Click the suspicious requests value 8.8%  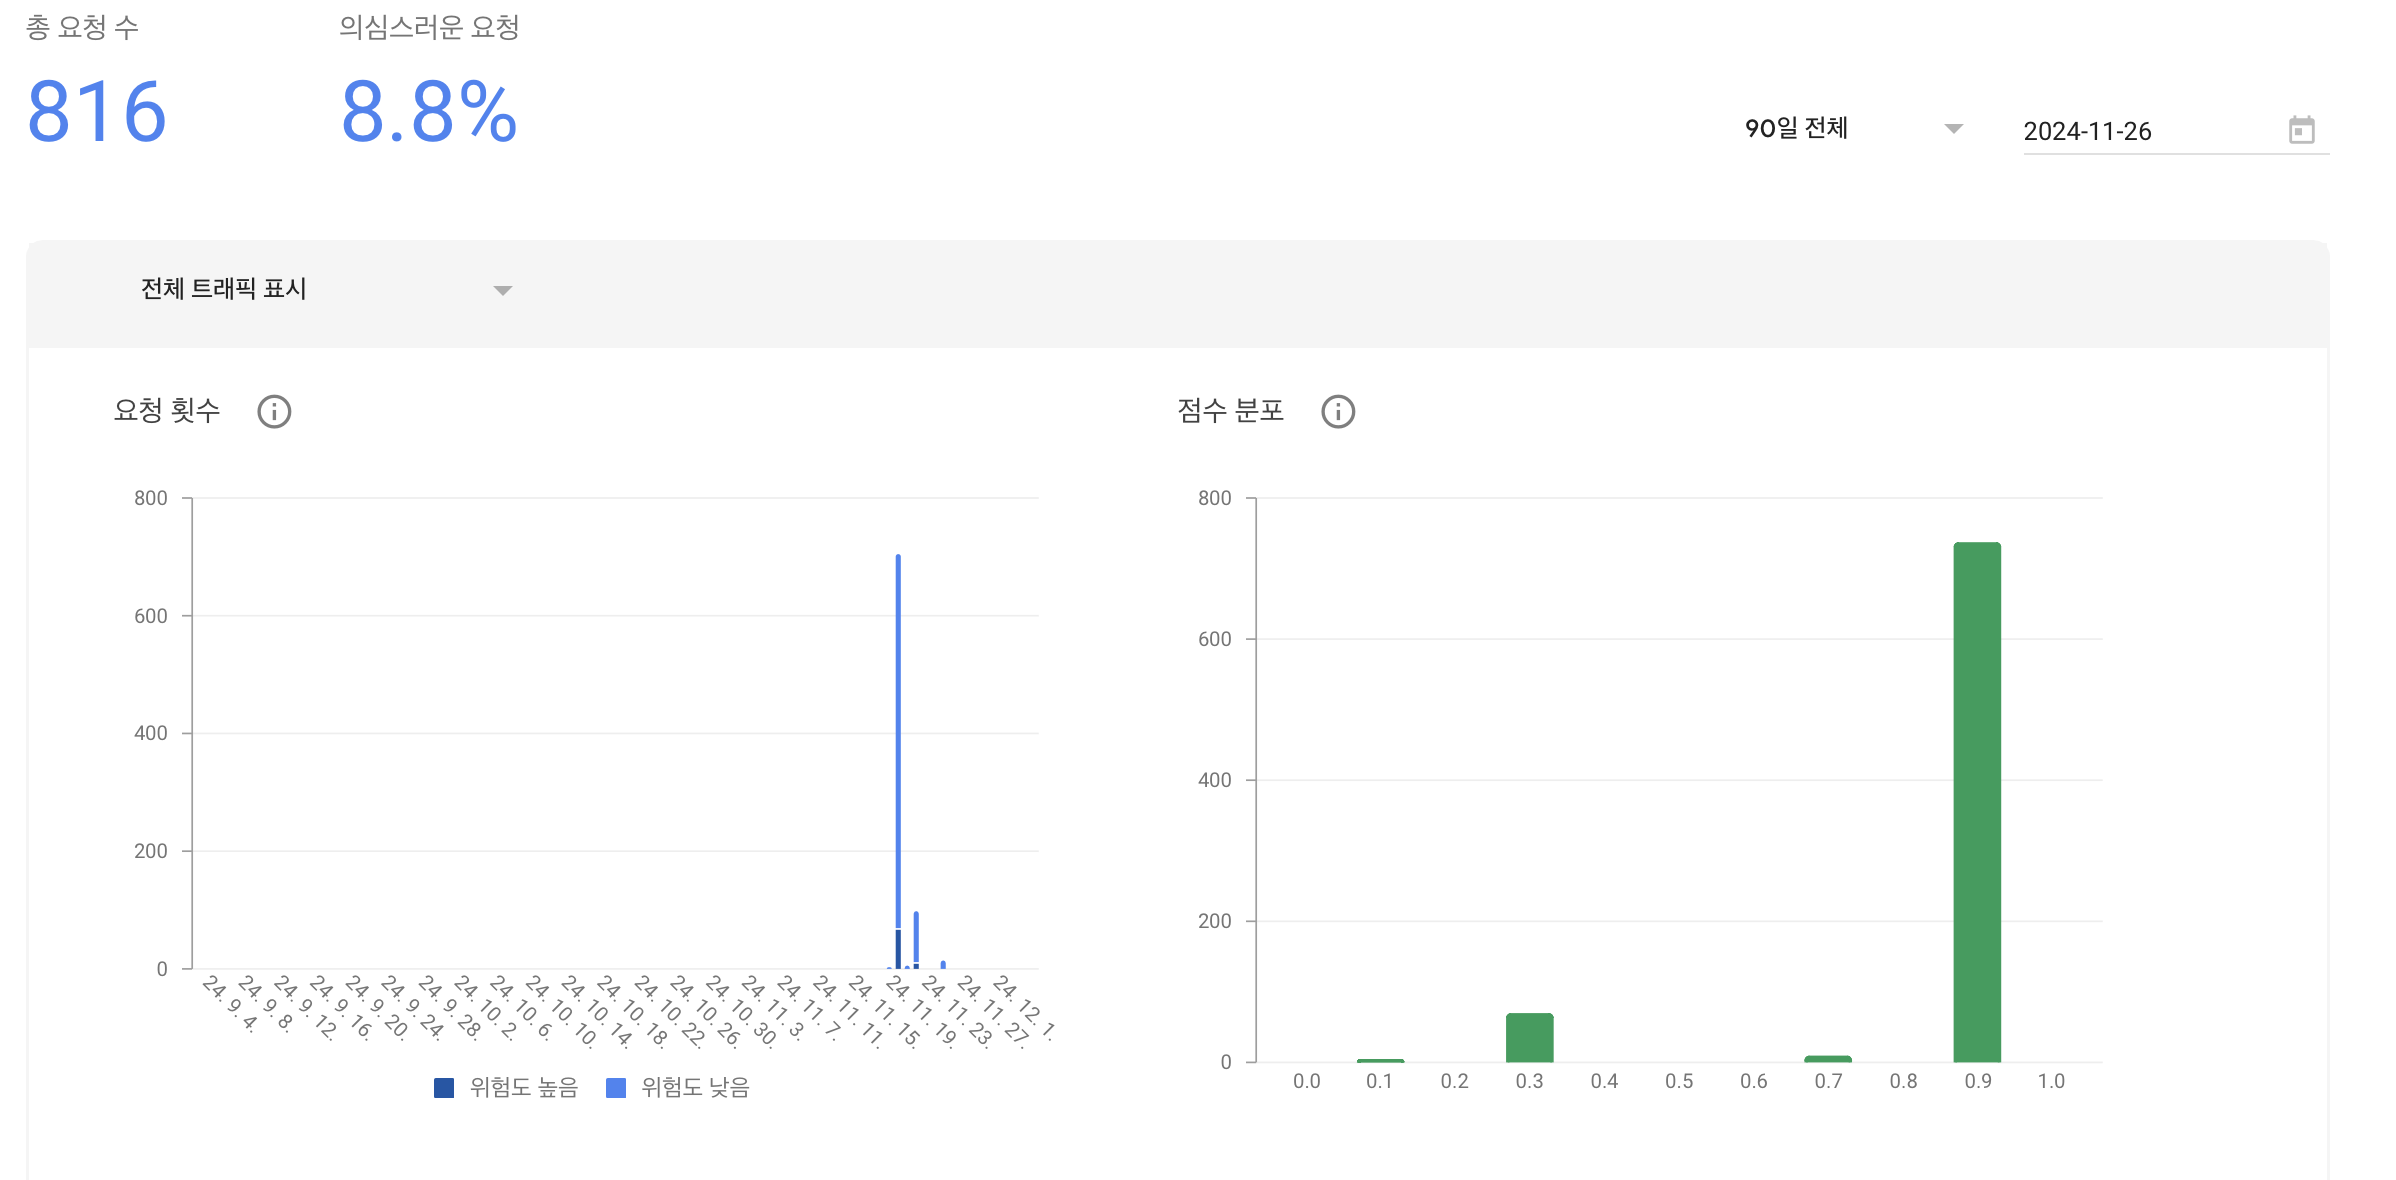[x=429, y=112]
